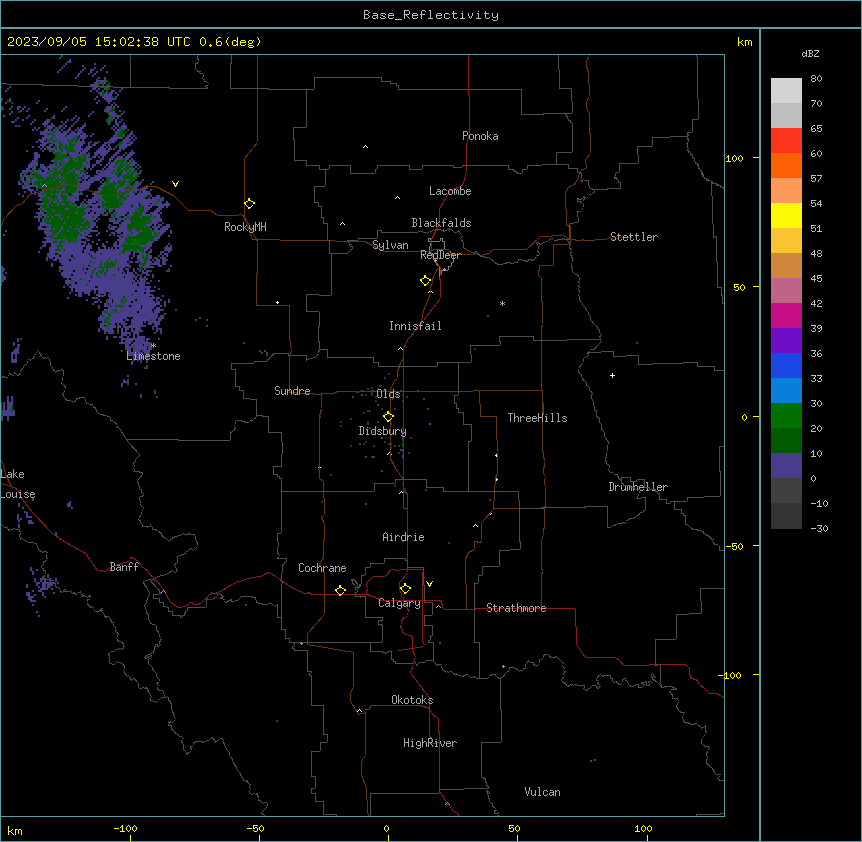The image size is (862, 842).
Task: Select the yellow diamond marker above Didsbury
Action: (388, 417)
